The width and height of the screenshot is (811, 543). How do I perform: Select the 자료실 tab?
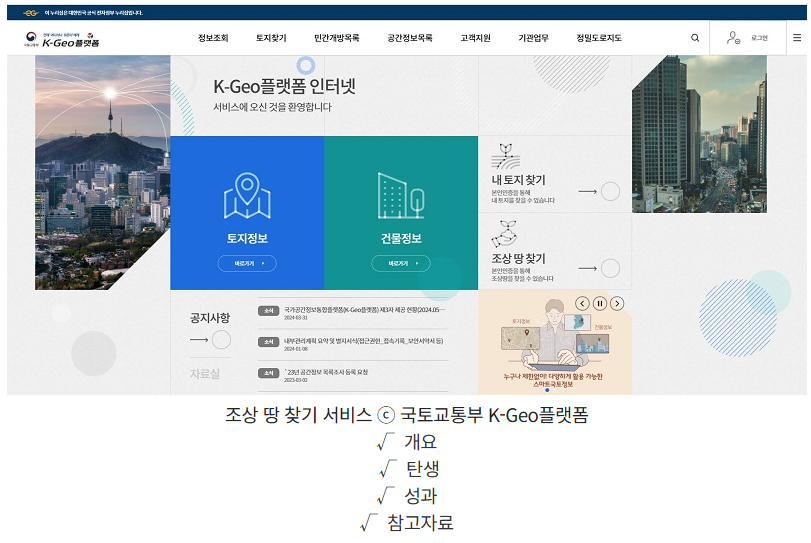205,373
